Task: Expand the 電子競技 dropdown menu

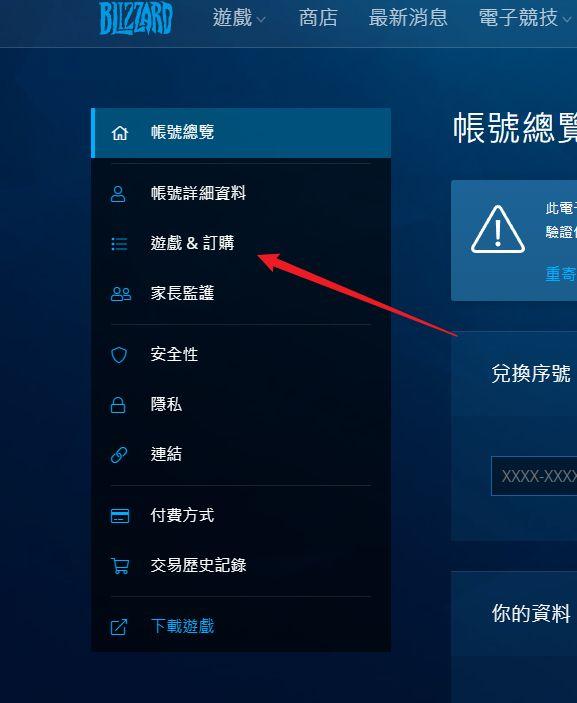Action: [x=525, y=18]
